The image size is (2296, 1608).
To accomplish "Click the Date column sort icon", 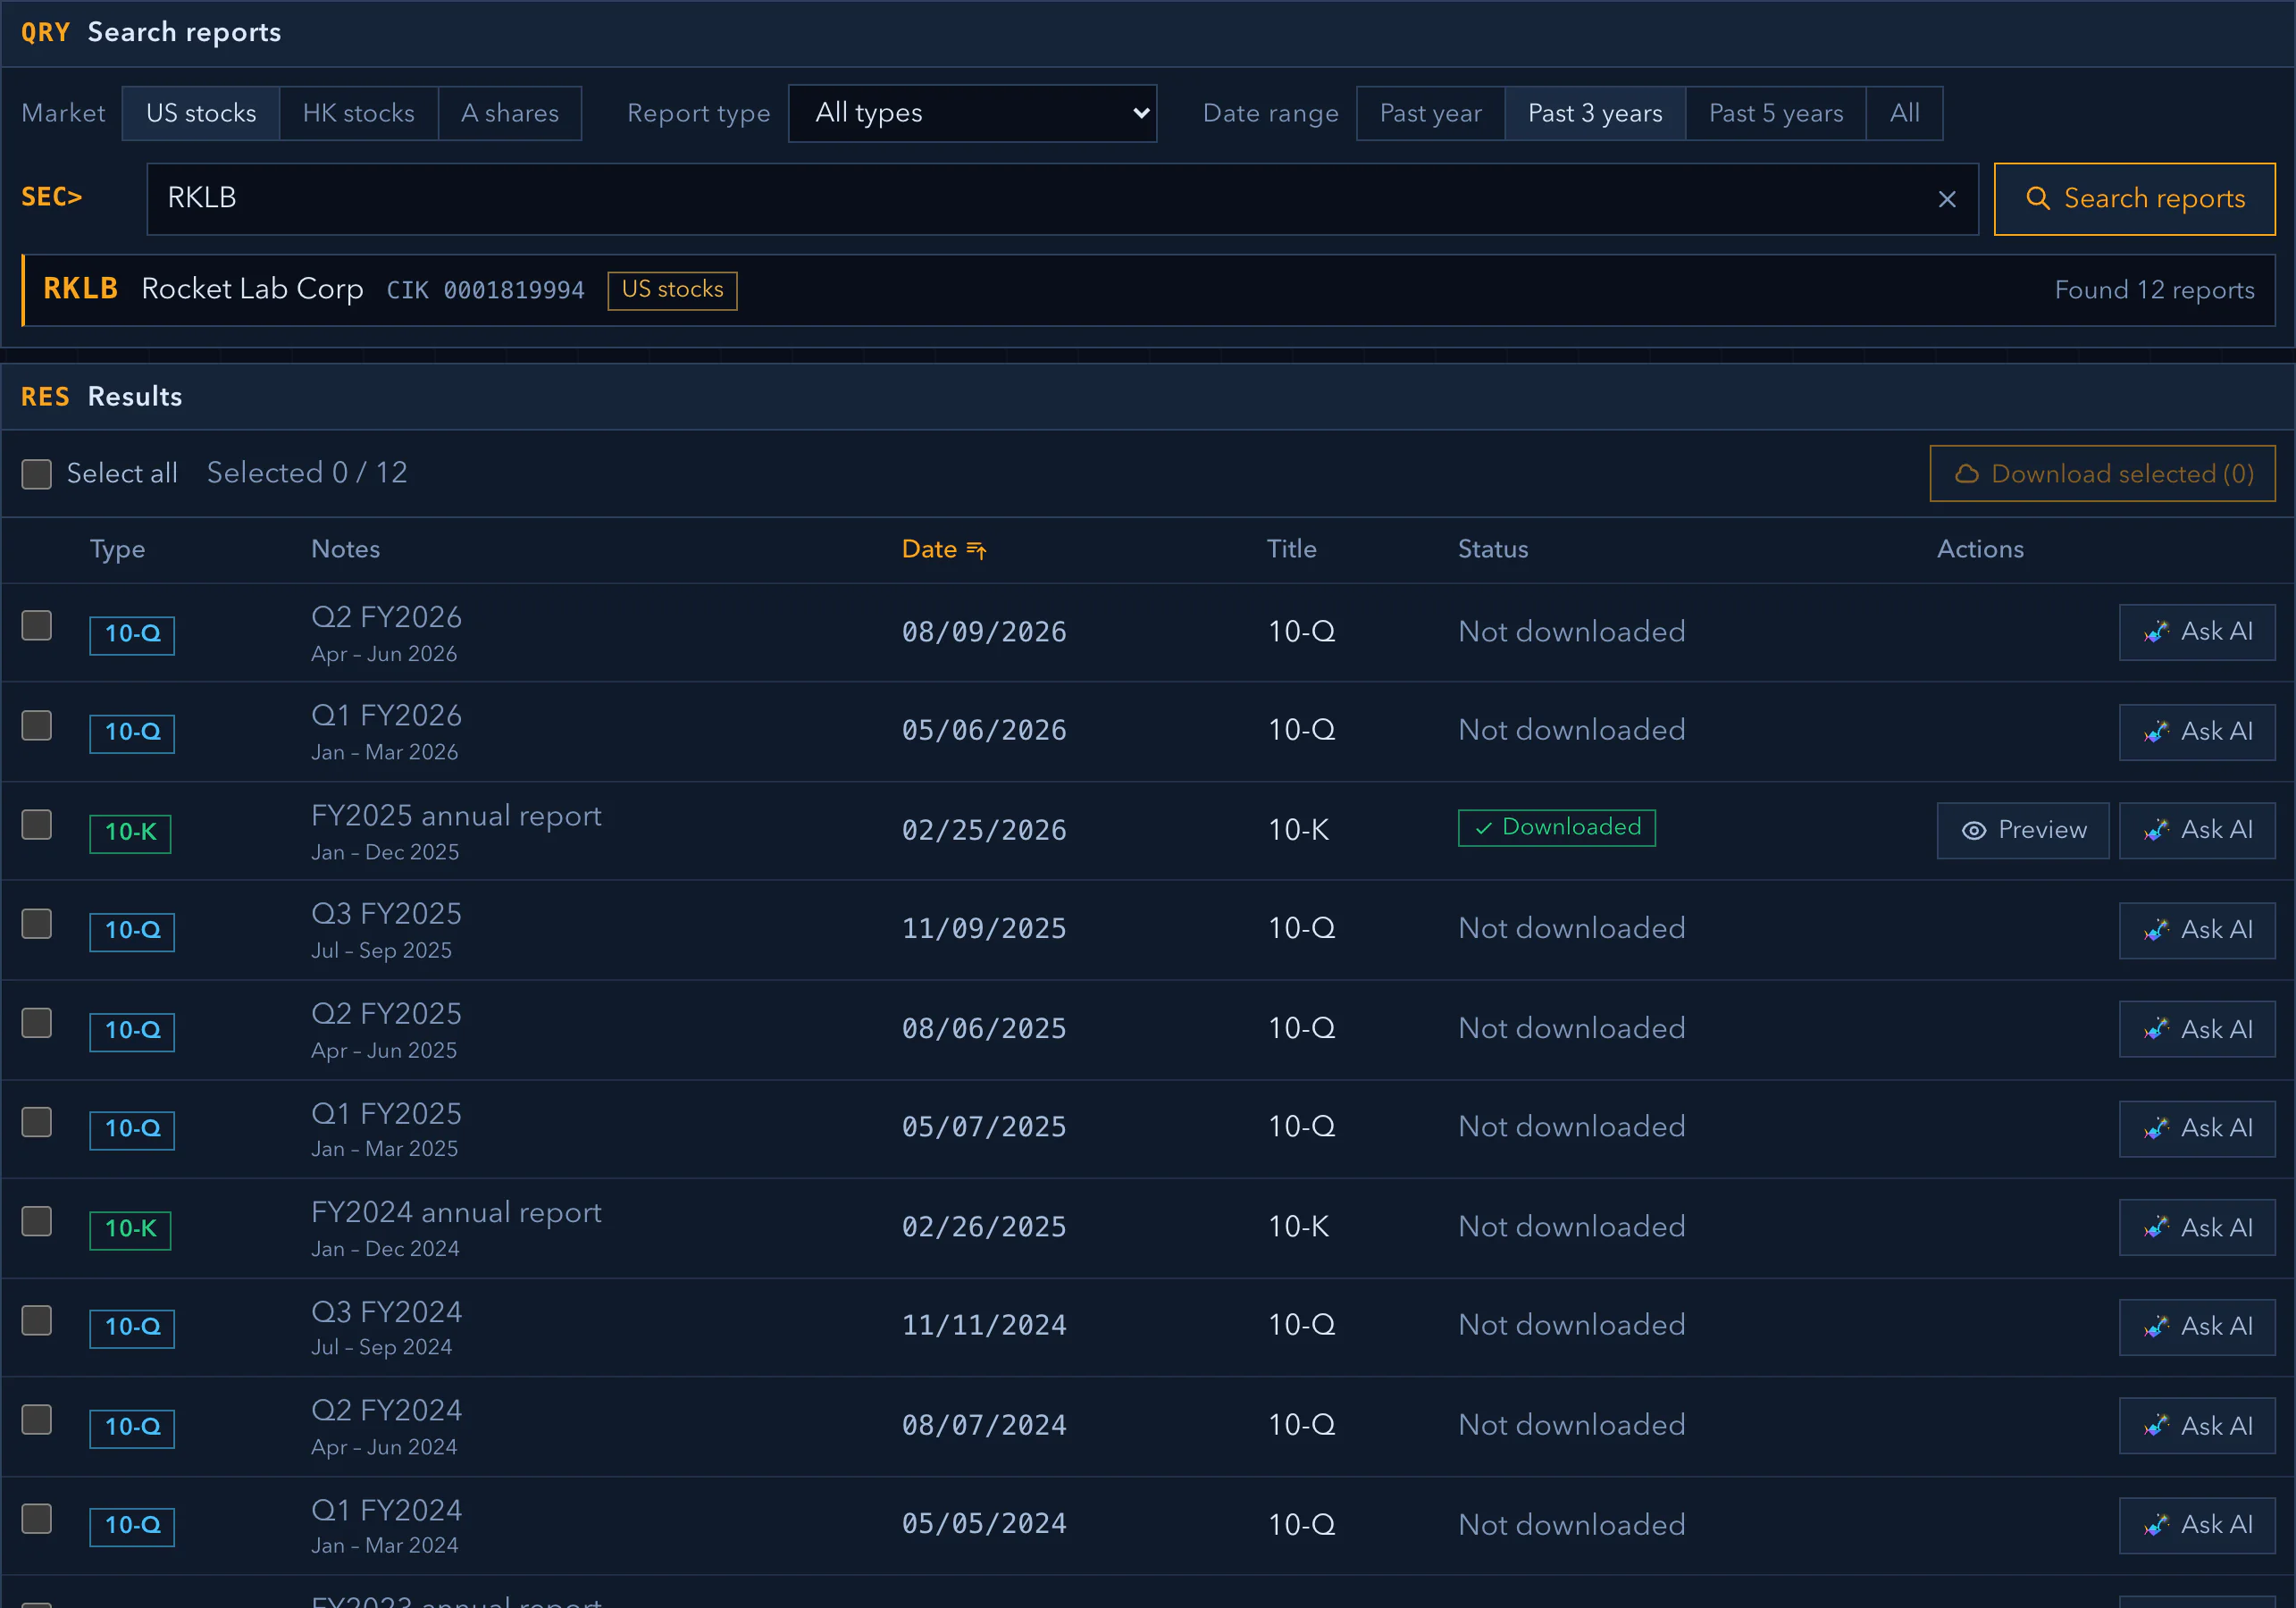I will click(x=977, y=550).
